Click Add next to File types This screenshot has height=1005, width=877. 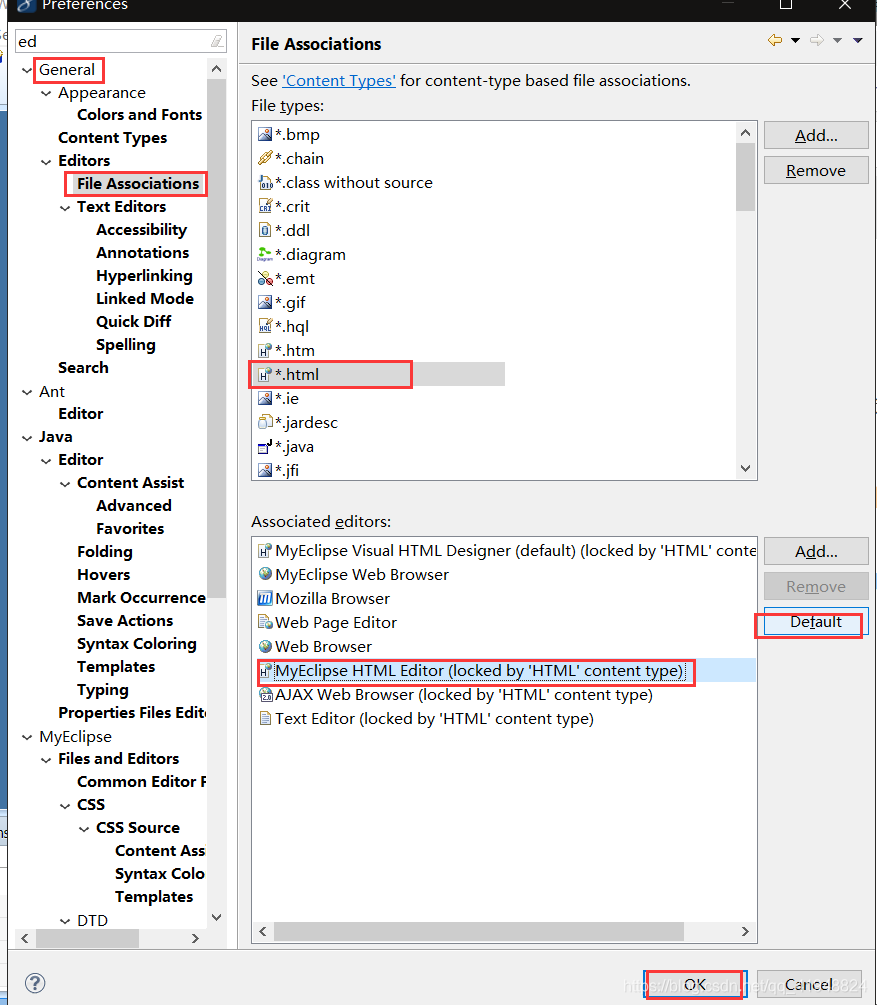816,135
